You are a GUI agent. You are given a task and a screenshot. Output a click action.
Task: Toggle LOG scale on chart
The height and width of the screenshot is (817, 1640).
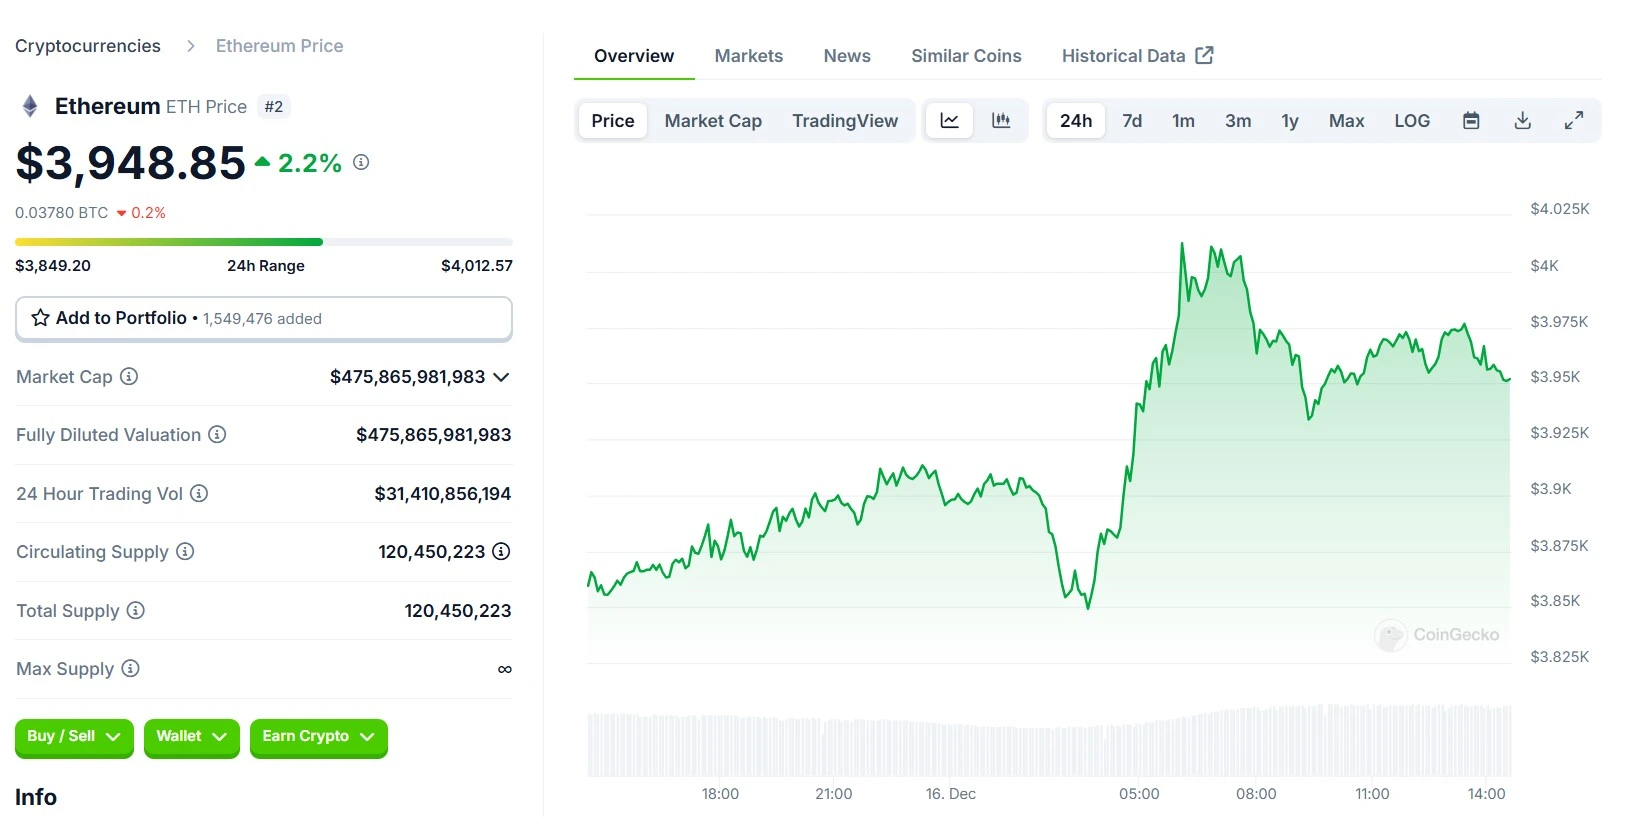[x=1412, y=121]
